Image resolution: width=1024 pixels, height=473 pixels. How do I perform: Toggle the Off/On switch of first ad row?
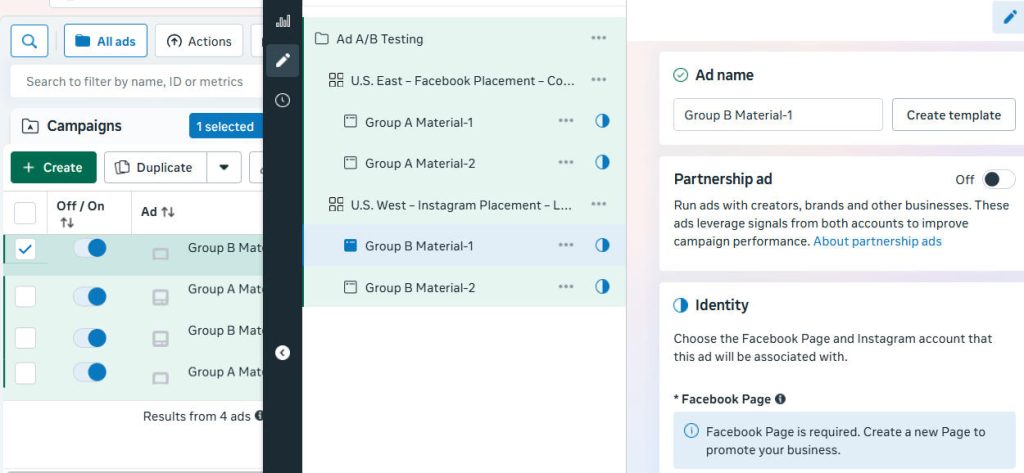(x=90, y=248)
